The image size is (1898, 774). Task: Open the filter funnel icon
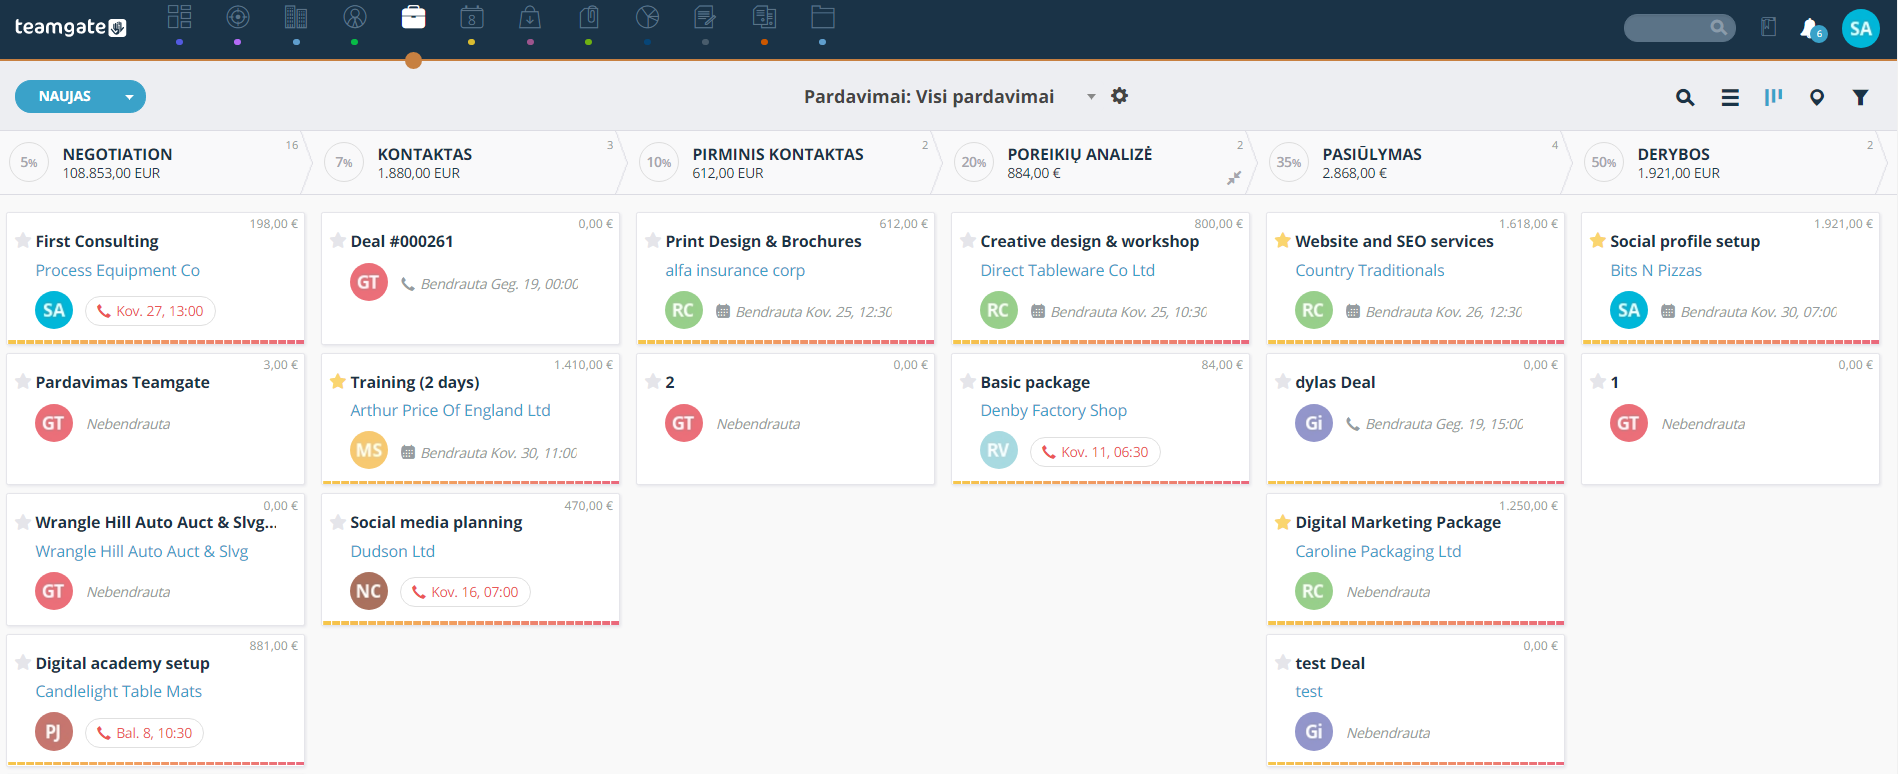pyautogui.click(x=1860, y=97)
